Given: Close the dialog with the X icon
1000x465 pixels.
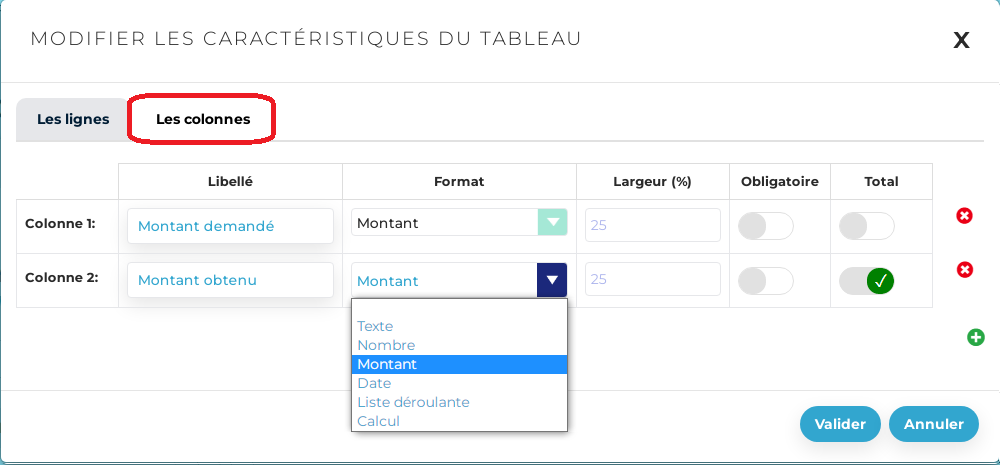Looking at the screenshot, I should pos(961,40).
